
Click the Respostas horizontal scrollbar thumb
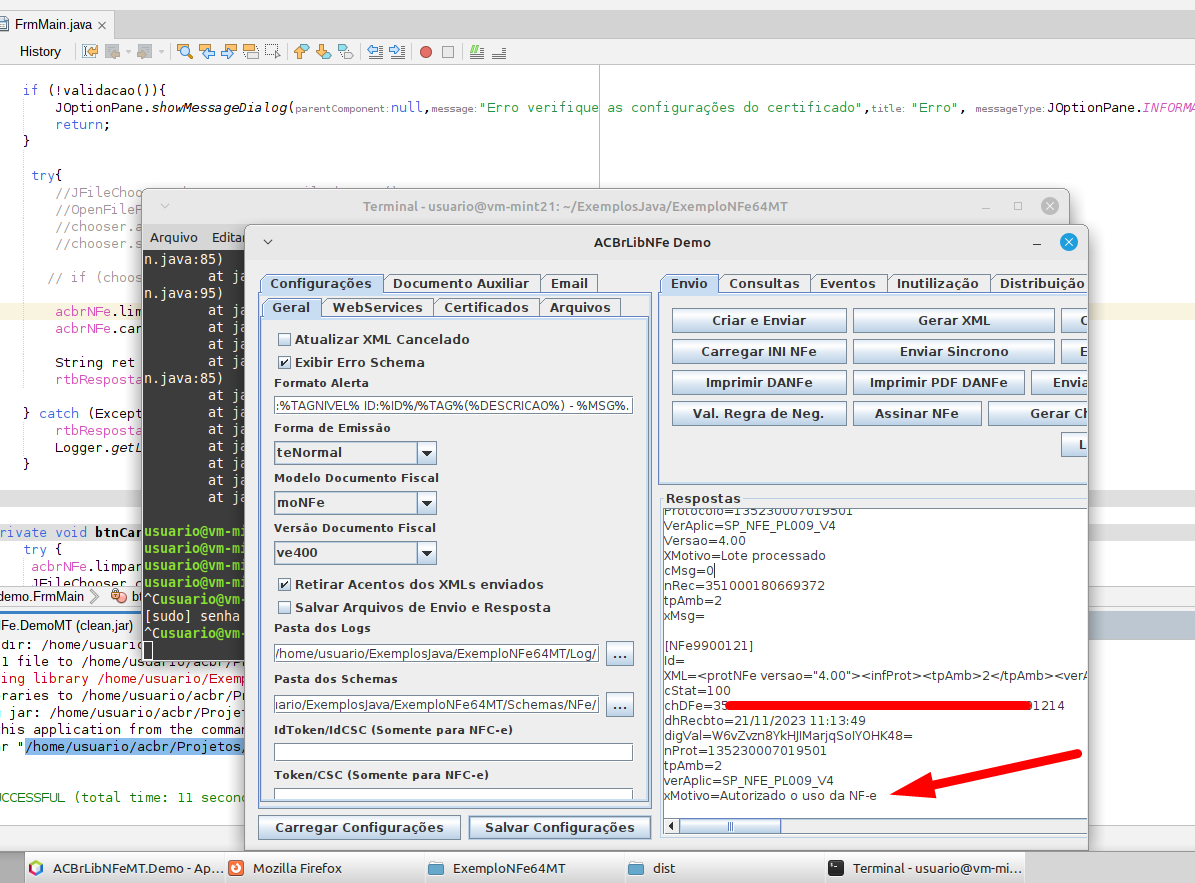coord(730,827)
